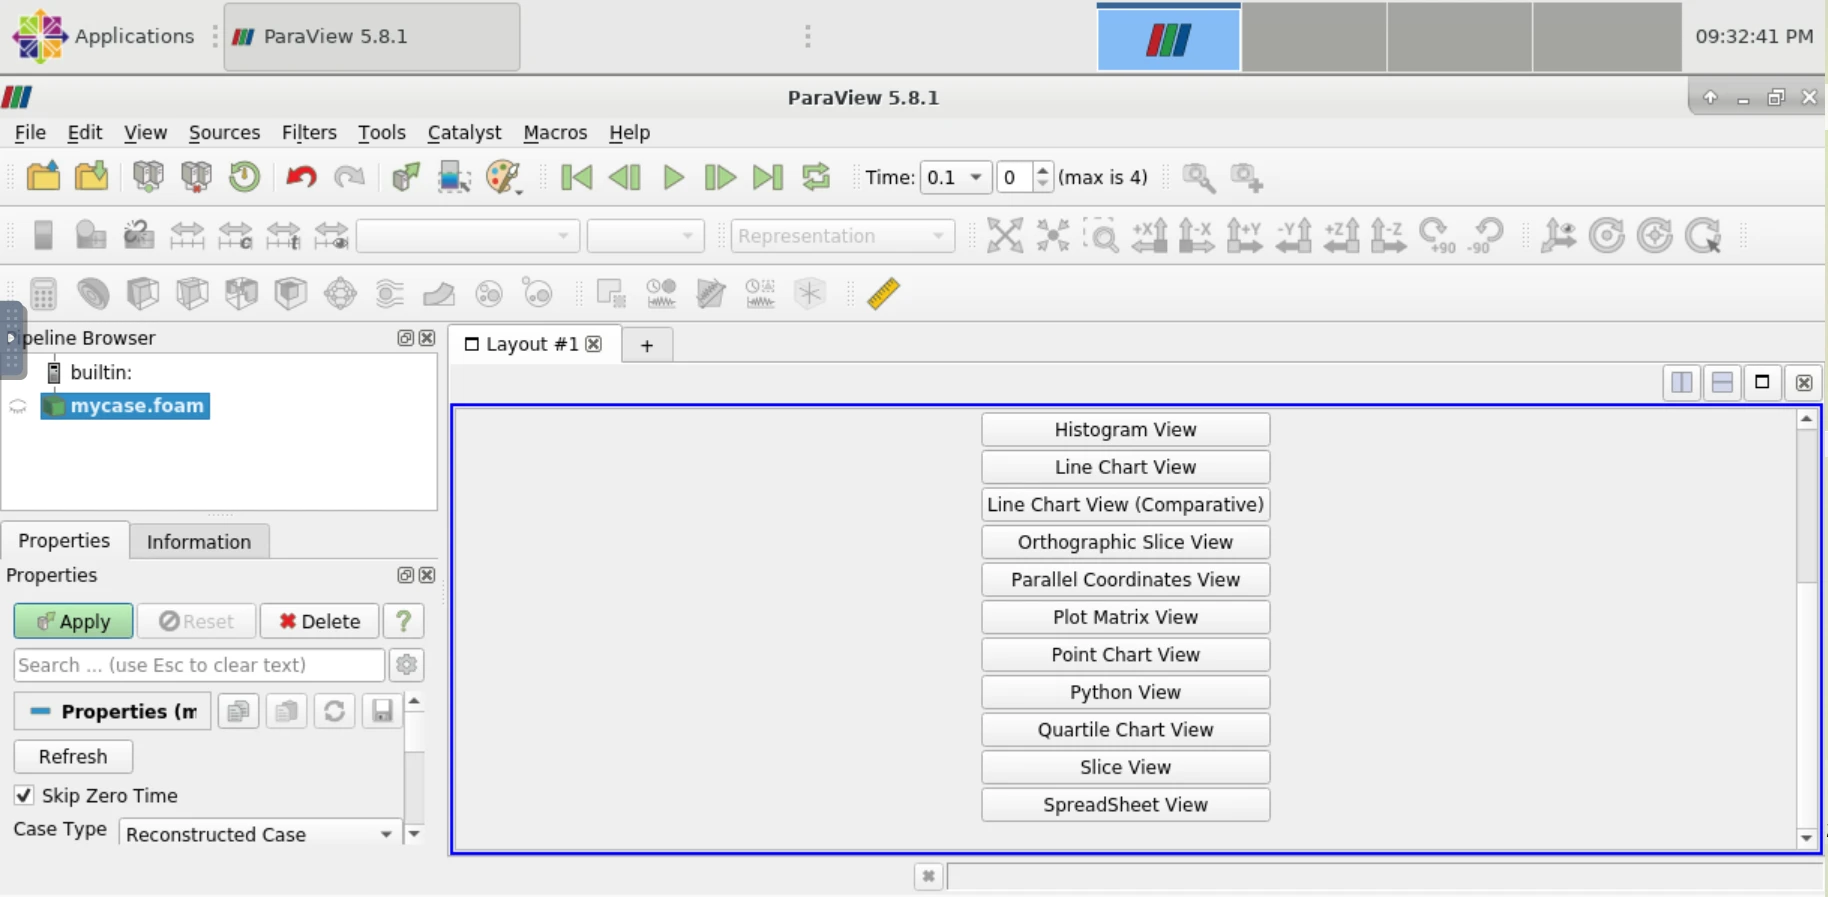Click the properties search field
Viewport: 1828px width, 897px height.
point(199,665)
